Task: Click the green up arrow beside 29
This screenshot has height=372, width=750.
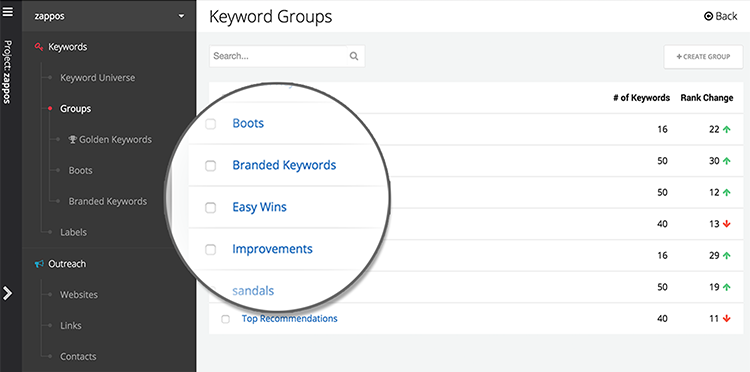Action: 727,256
